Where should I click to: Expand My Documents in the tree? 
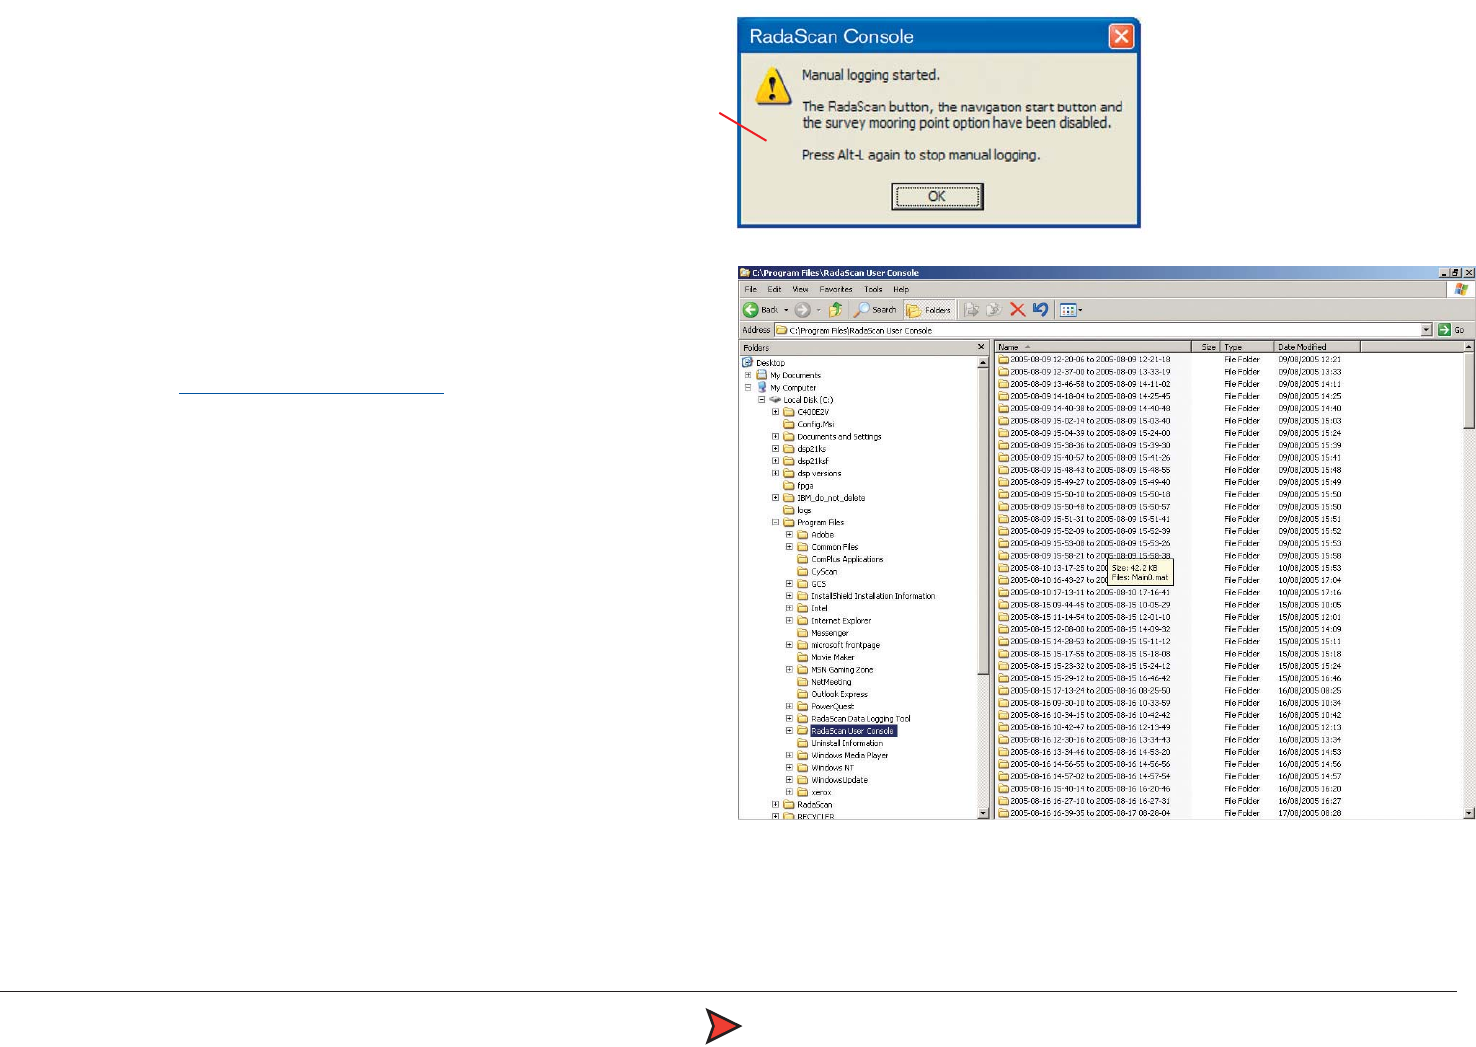click(x=747, y=375)
